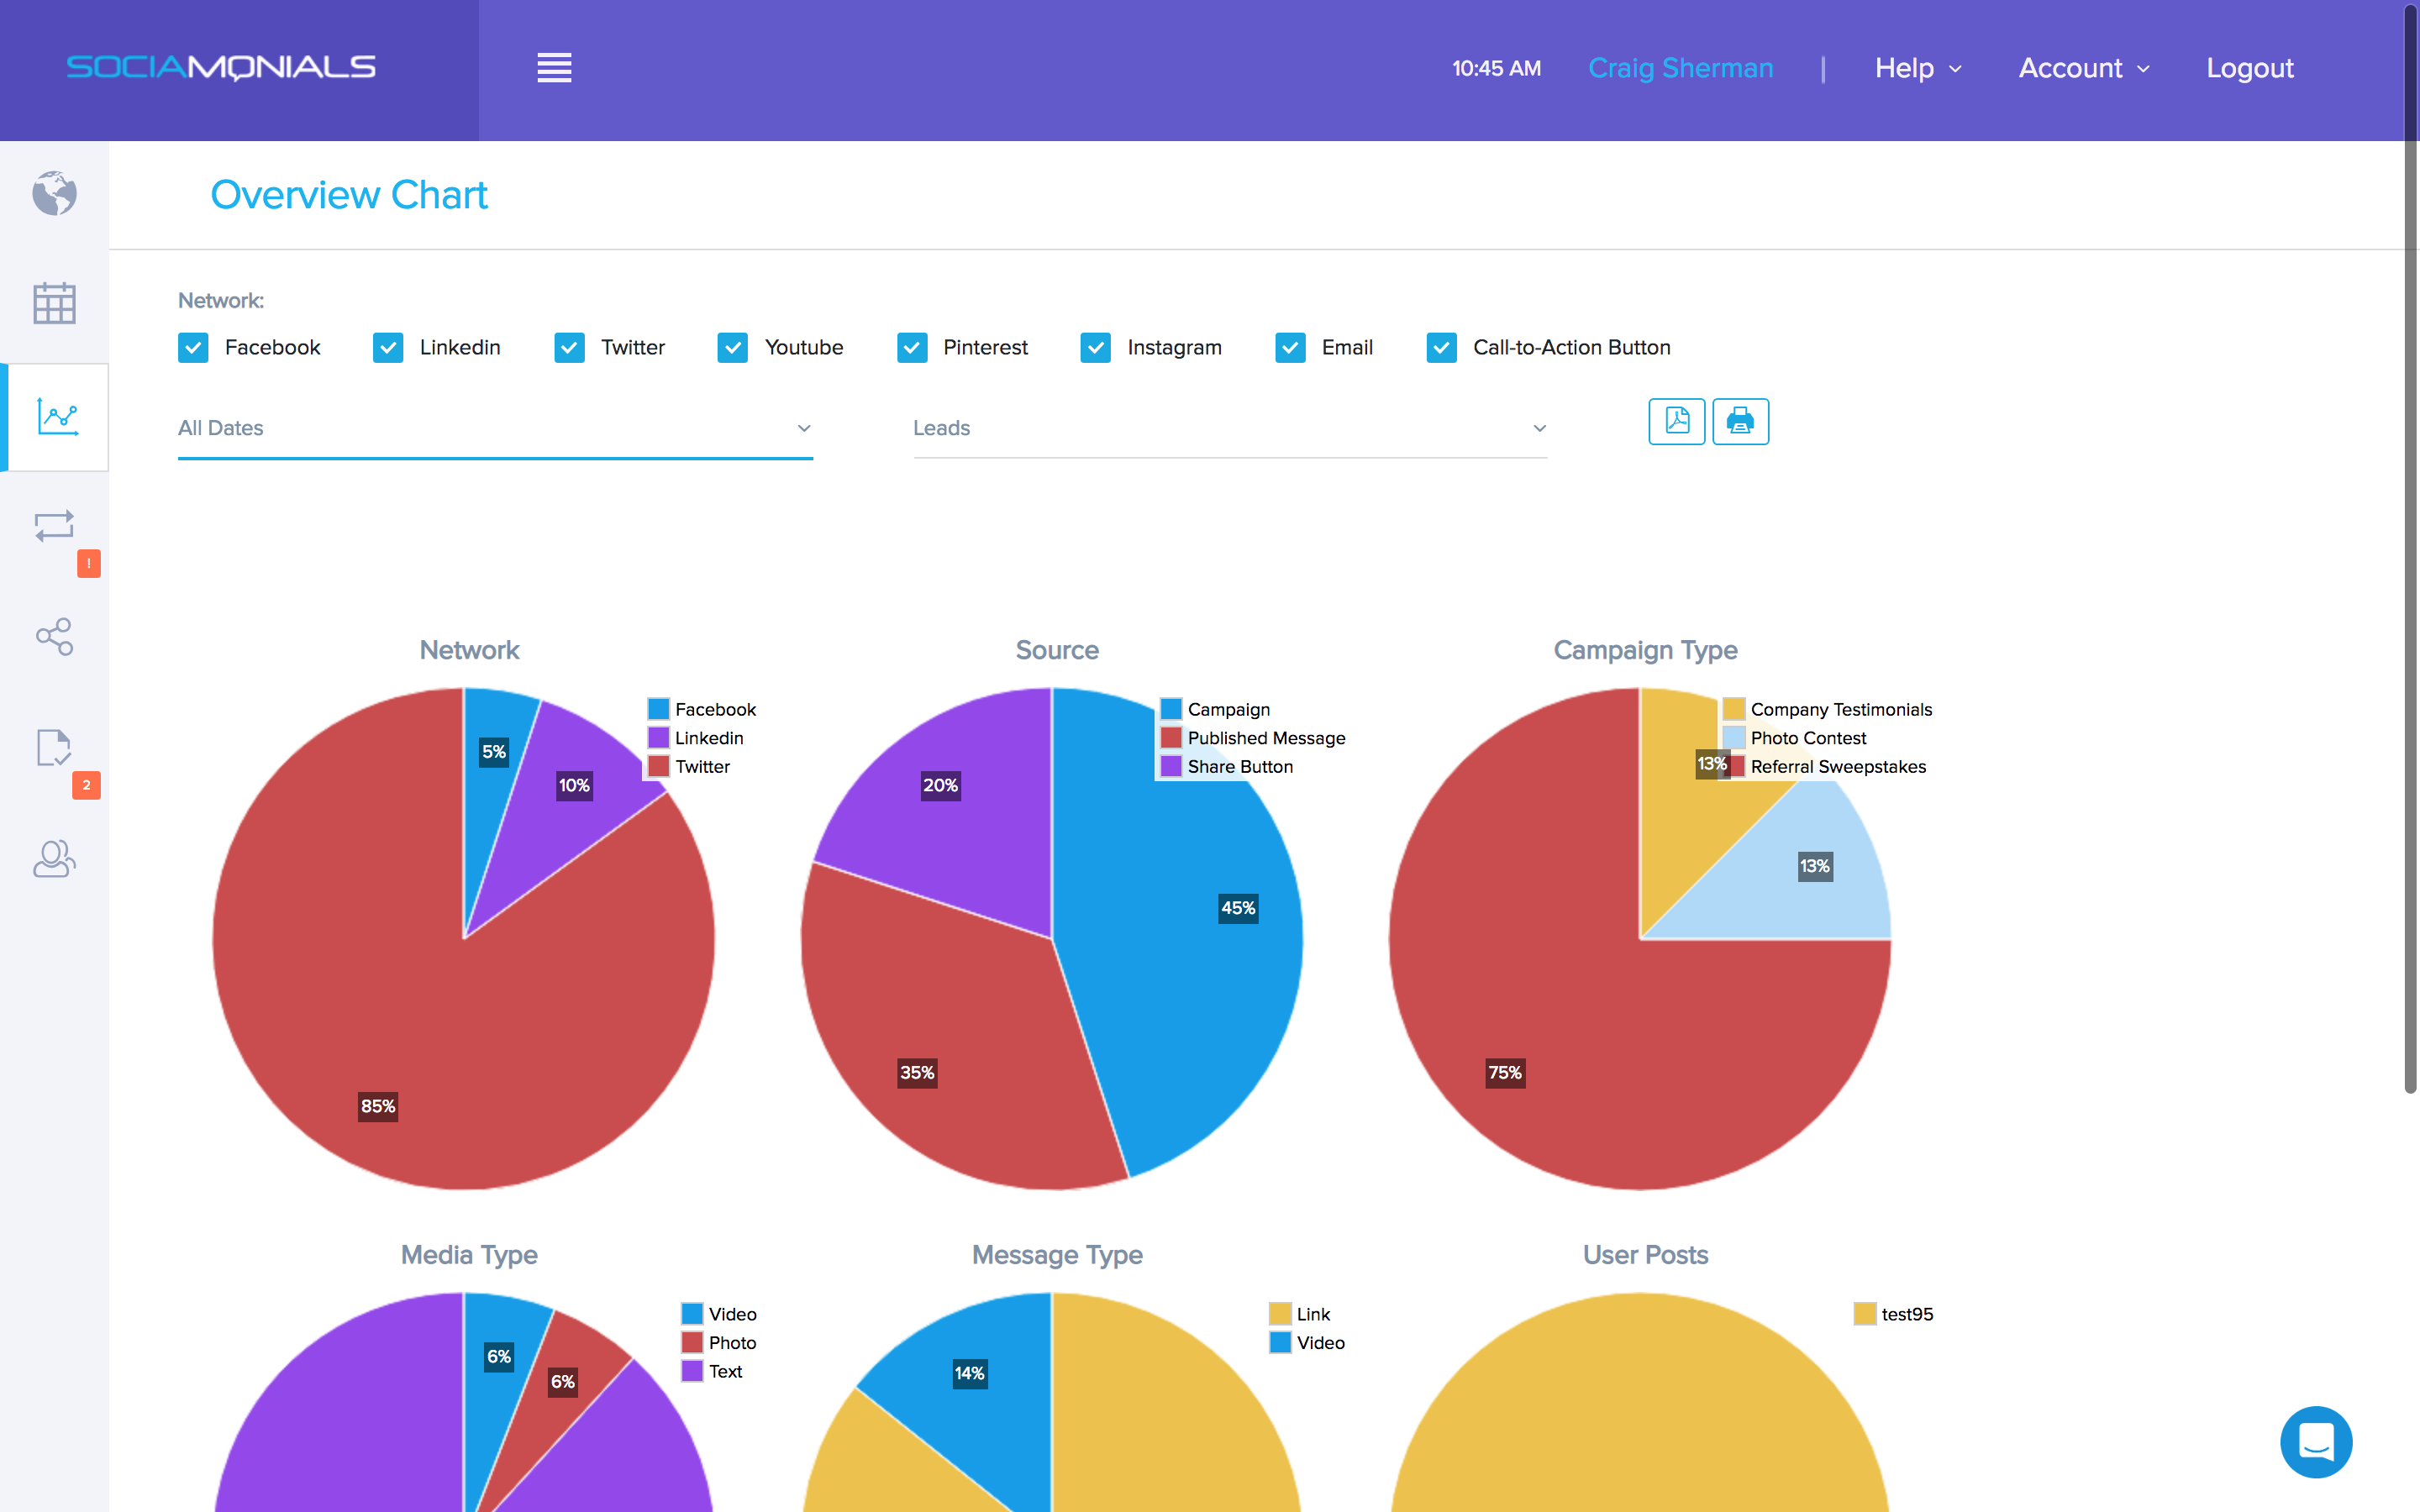This screenshot has height=1512, width=2420.
Task: Click the share nodes sidebar icon
Action: click(x=54, y=636)
